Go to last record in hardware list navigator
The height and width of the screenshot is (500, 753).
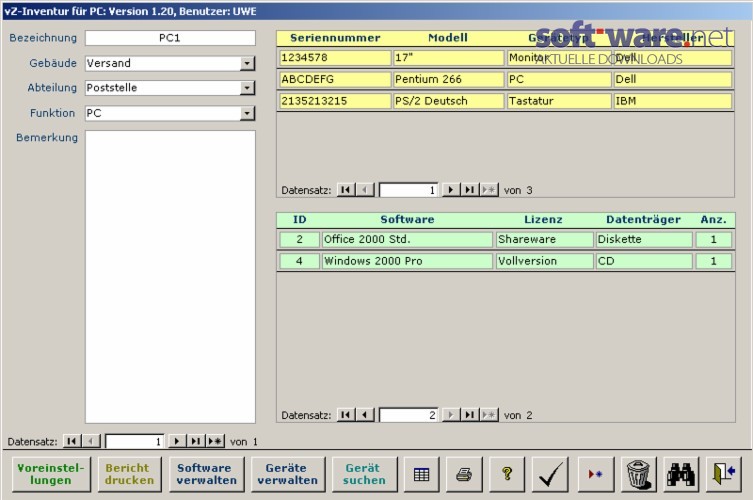coord(470,190)
